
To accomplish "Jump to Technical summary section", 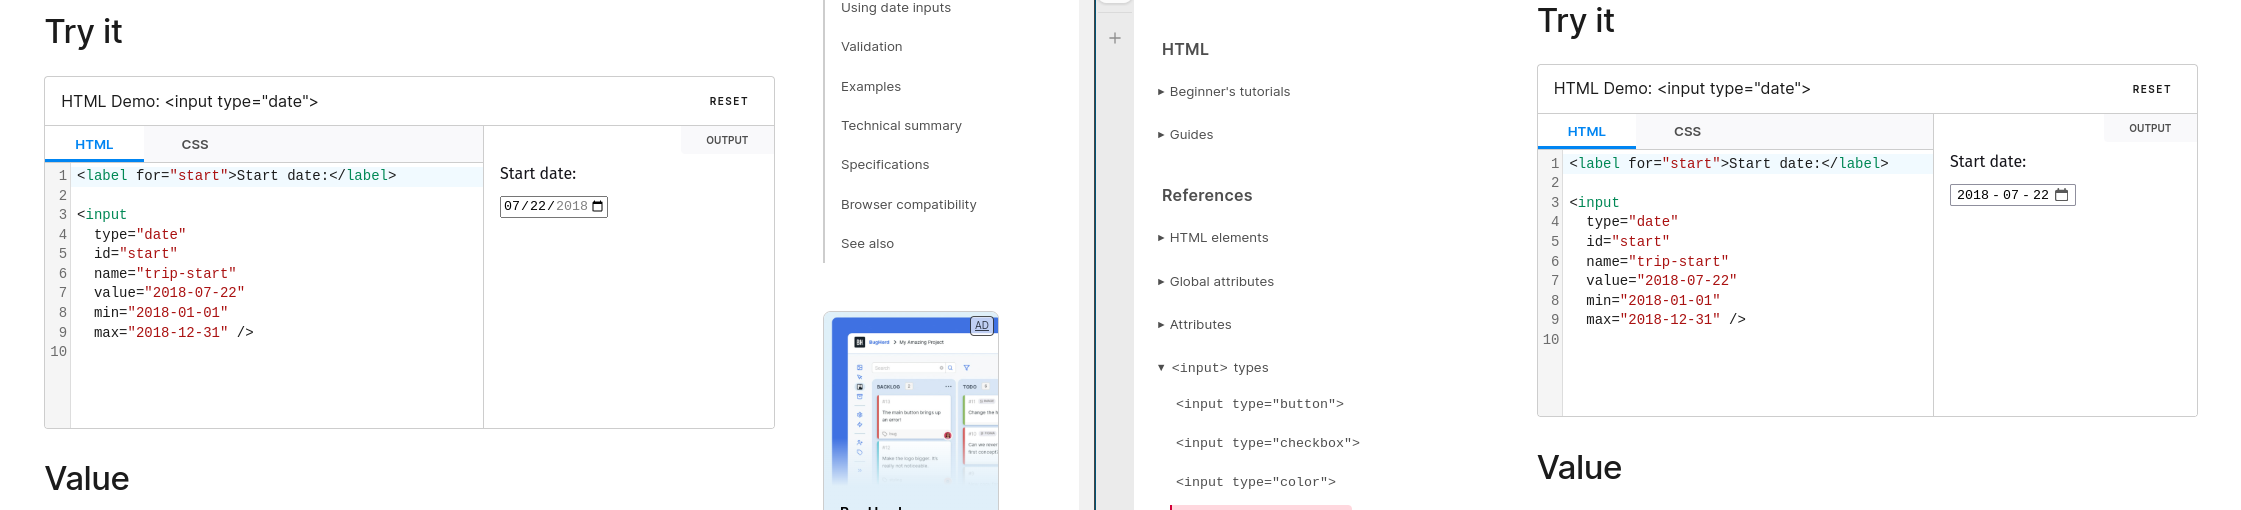I will [901, 126].
